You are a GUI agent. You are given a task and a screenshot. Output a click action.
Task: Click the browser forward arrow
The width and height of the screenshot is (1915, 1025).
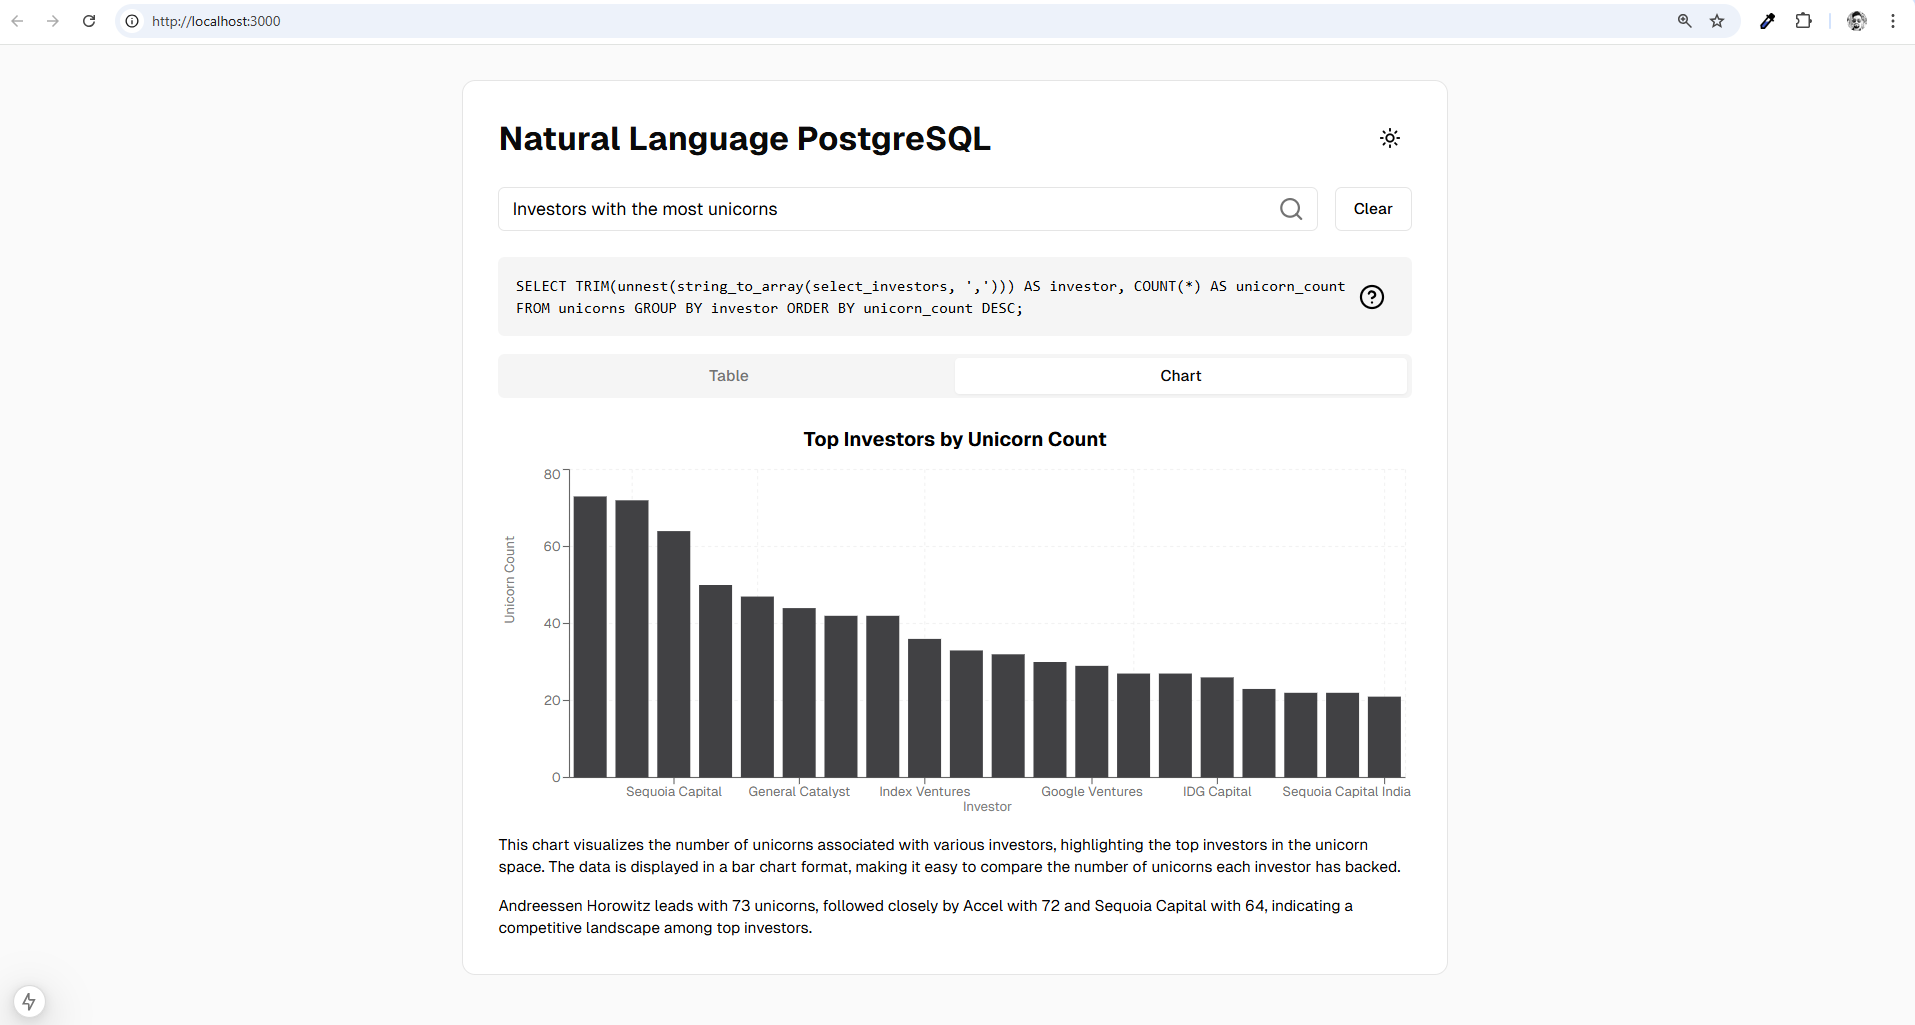click(x=53, y=21)
